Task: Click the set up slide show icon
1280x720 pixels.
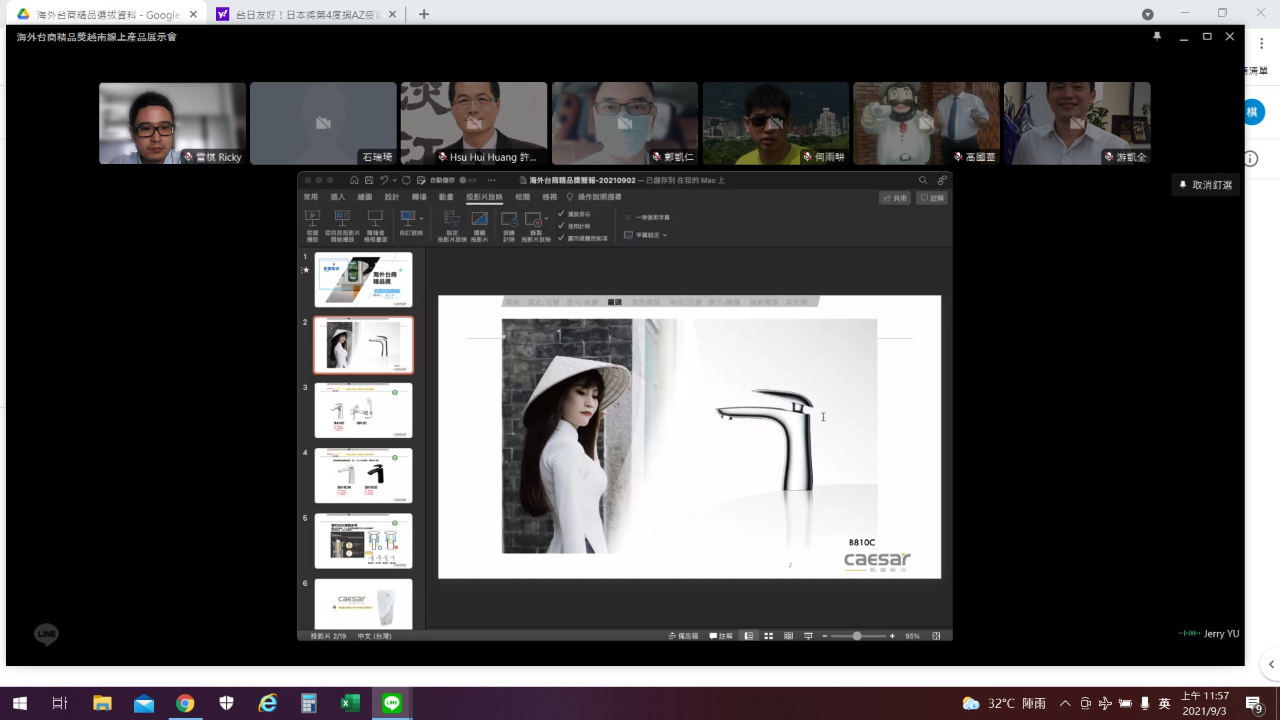Action: [x=451, y=219]
